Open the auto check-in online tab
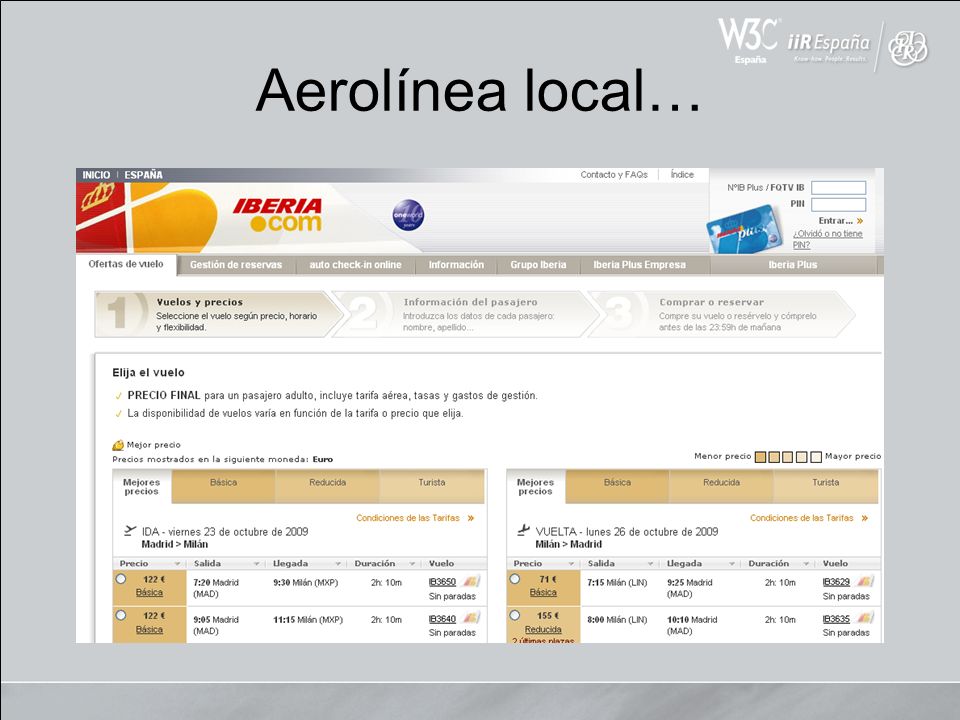The width and height of the screenshot is (960, 720). coord(355,265)
